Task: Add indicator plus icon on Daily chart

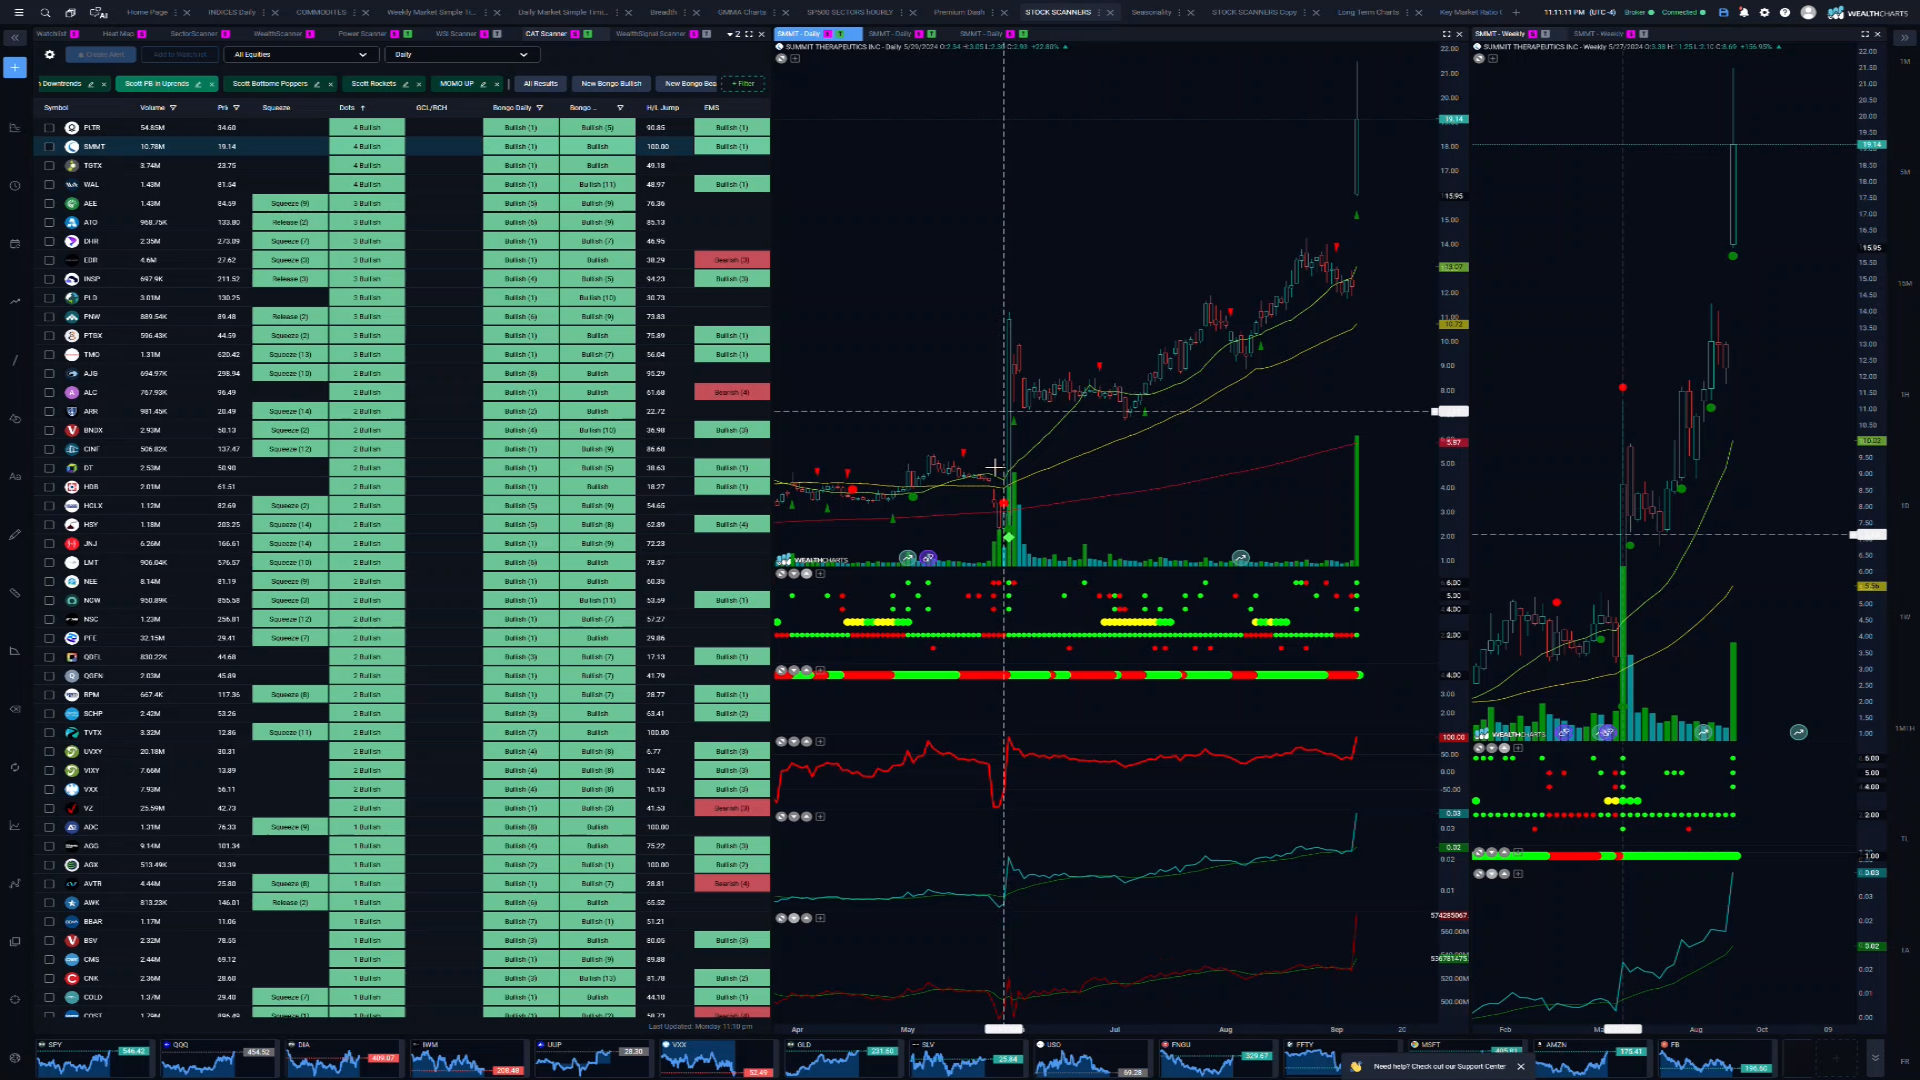Action: coord(795,58)
